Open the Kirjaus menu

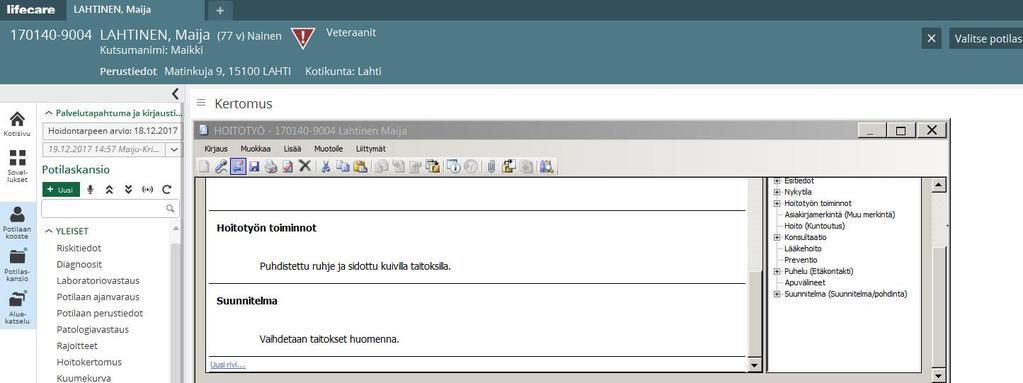pos(215,148)
